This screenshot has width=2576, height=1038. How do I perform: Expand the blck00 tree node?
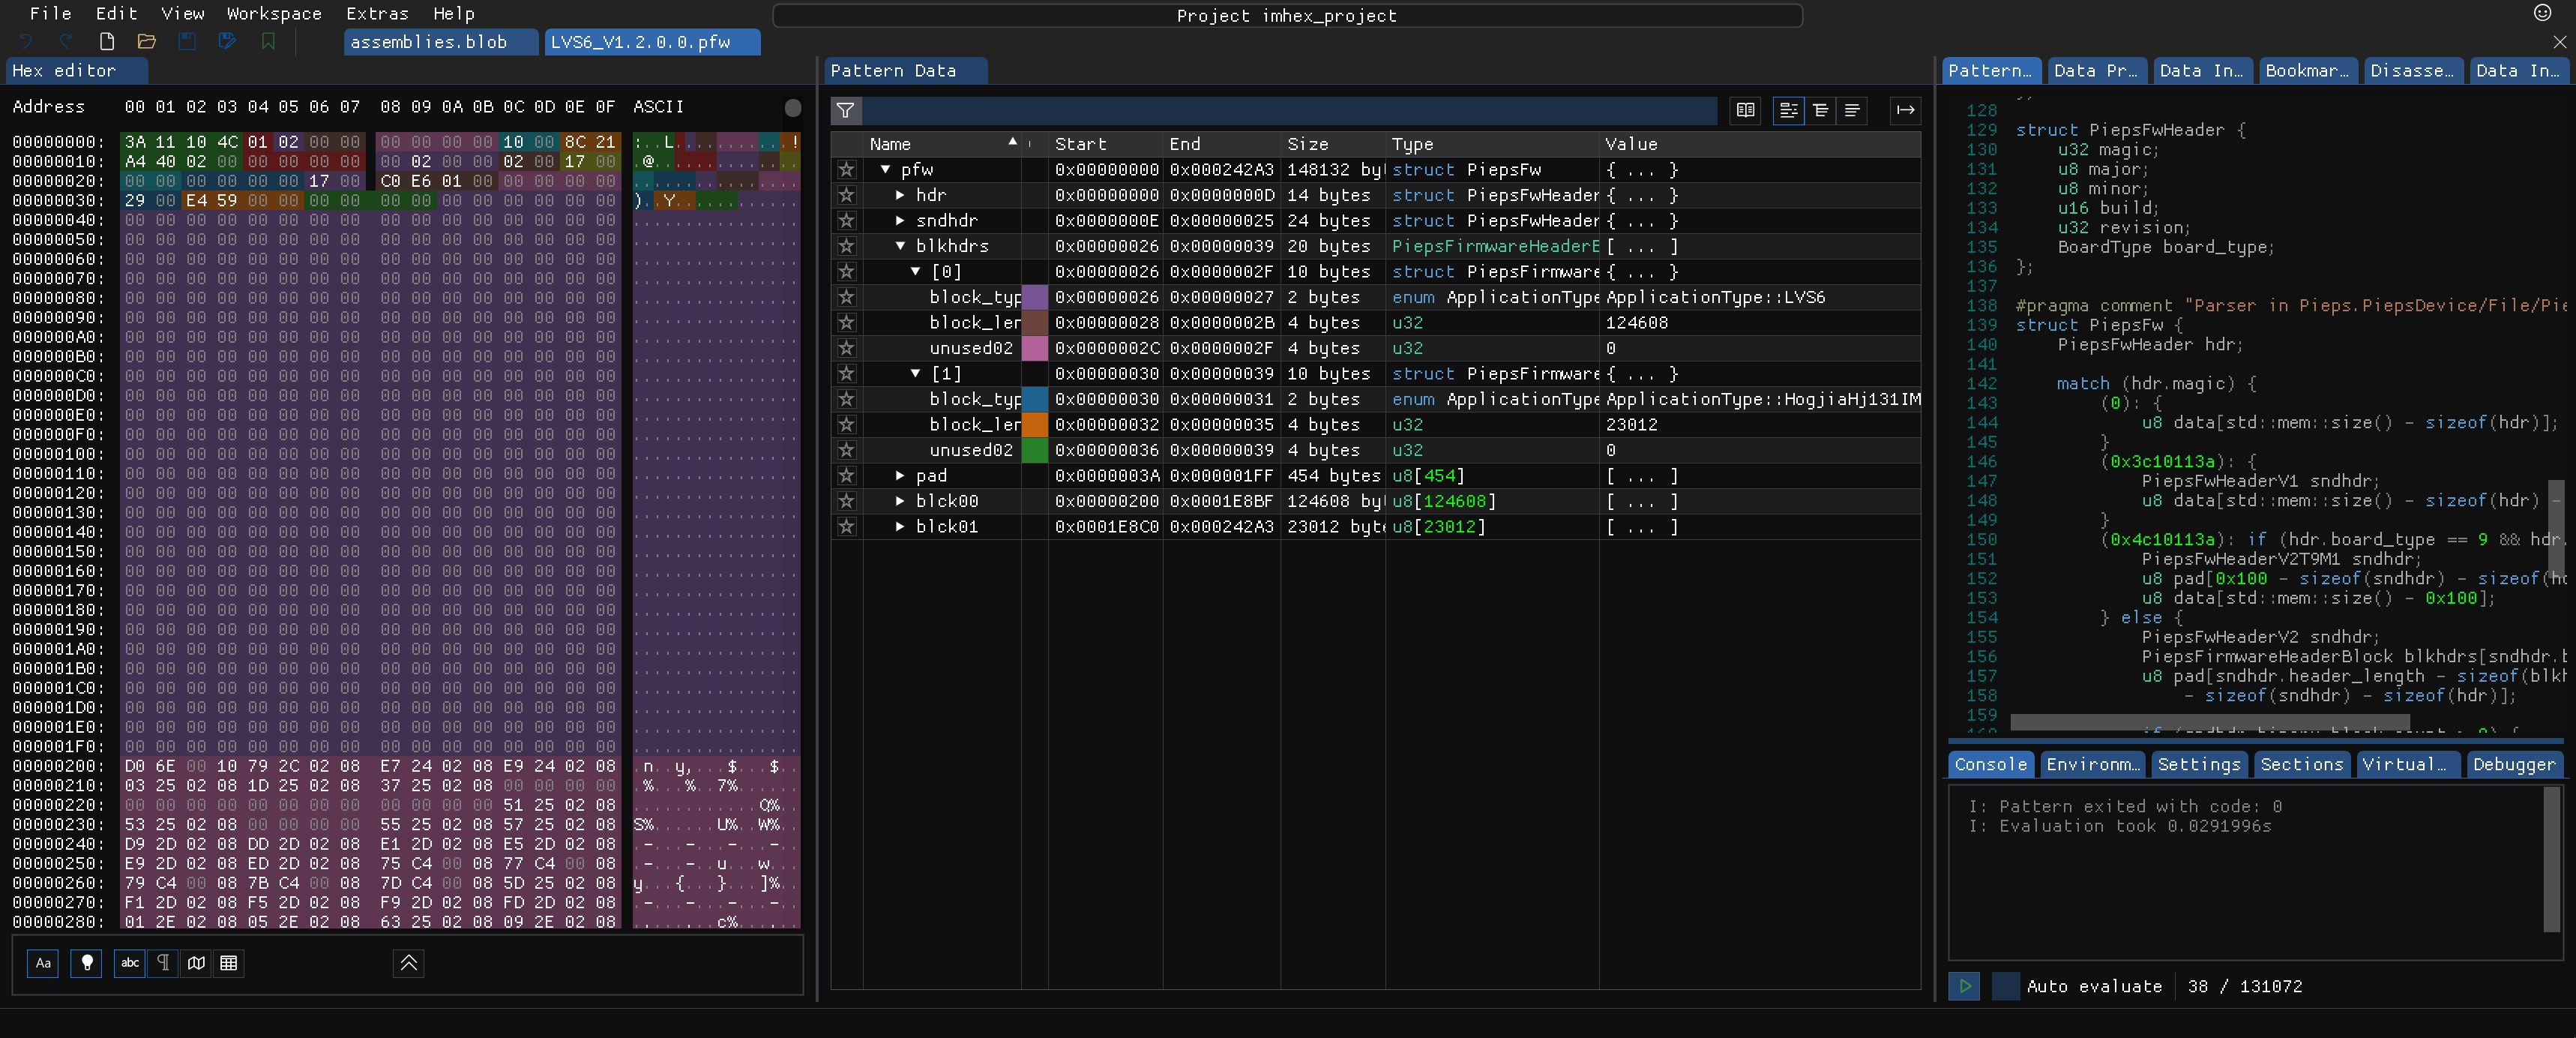(901, 501)
